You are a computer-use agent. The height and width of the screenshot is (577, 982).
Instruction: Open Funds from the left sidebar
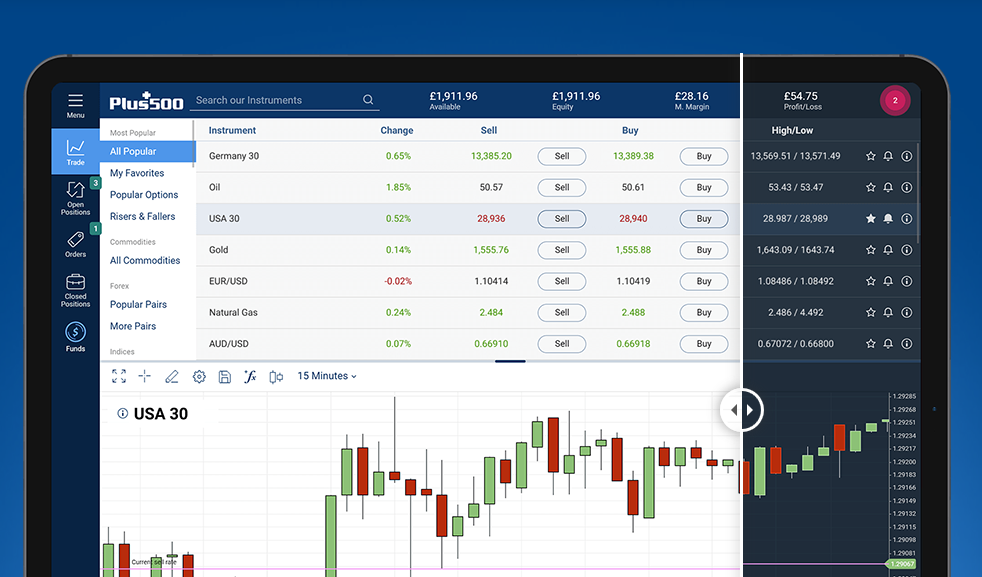[76, 335]
